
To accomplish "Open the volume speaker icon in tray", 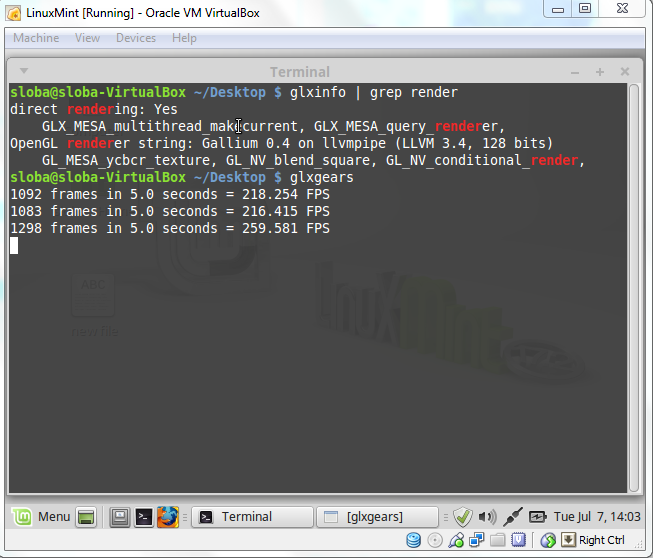I will [487, 517].
